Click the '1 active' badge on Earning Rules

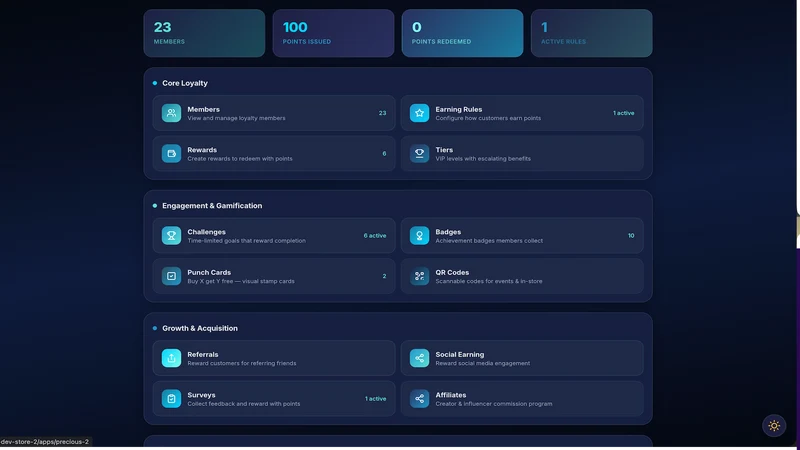point(623,113)
